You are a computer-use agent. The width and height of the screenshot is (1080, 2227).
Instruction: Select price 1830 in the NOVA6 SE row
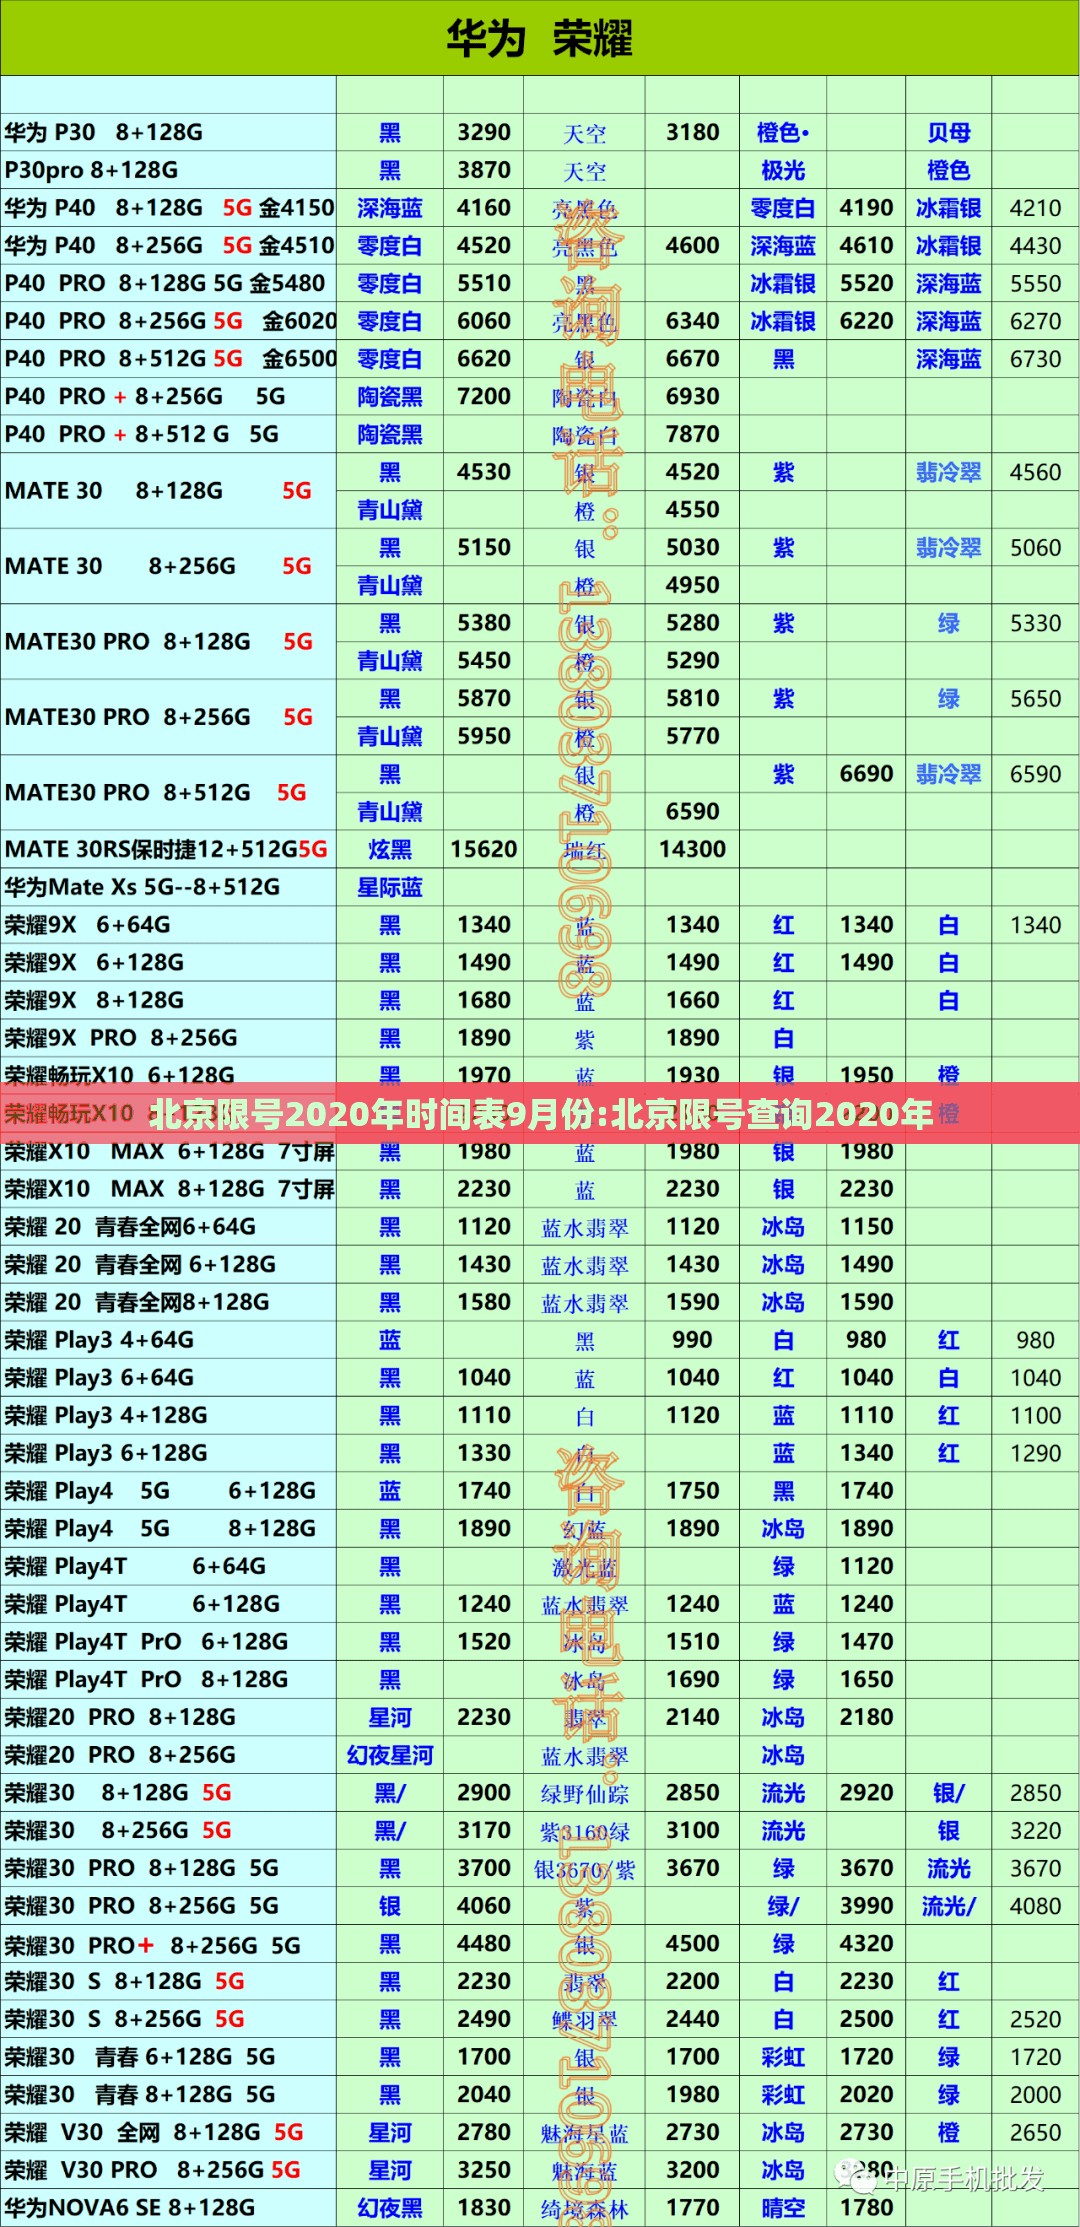pos(484,2207)
